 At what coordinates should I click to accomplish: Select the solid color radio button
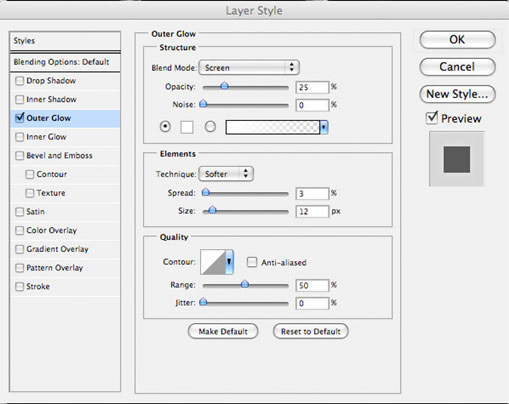tap(165, 127)
